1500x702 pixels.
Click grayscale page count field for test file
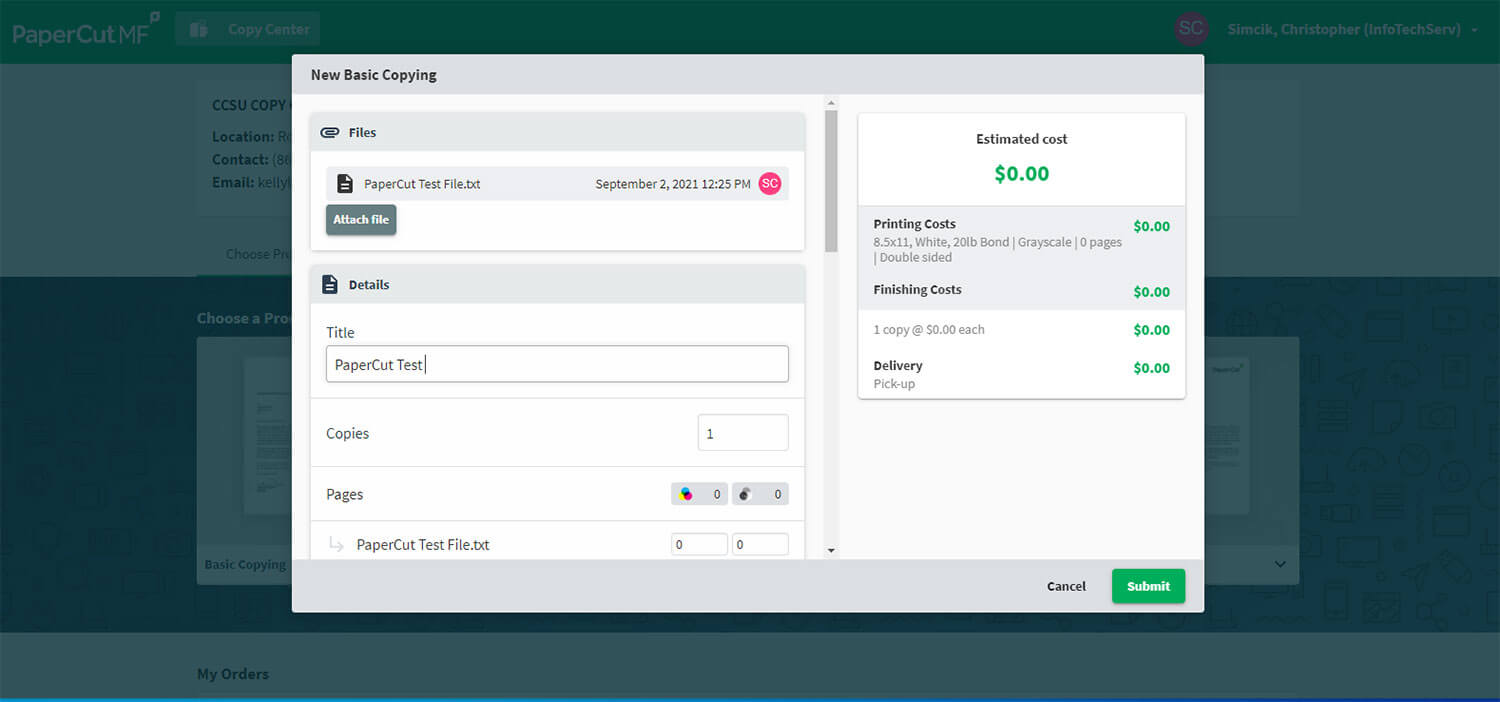point(760,545)
